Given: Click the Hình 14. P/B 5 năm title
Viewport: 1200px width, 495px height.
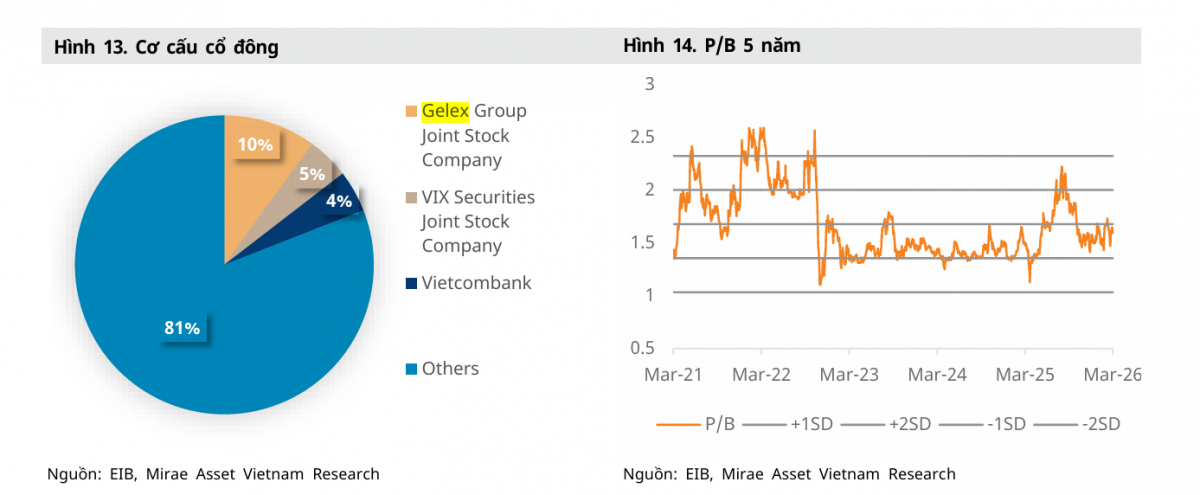Looking at the screenshot, I should (x=711, y=46).
